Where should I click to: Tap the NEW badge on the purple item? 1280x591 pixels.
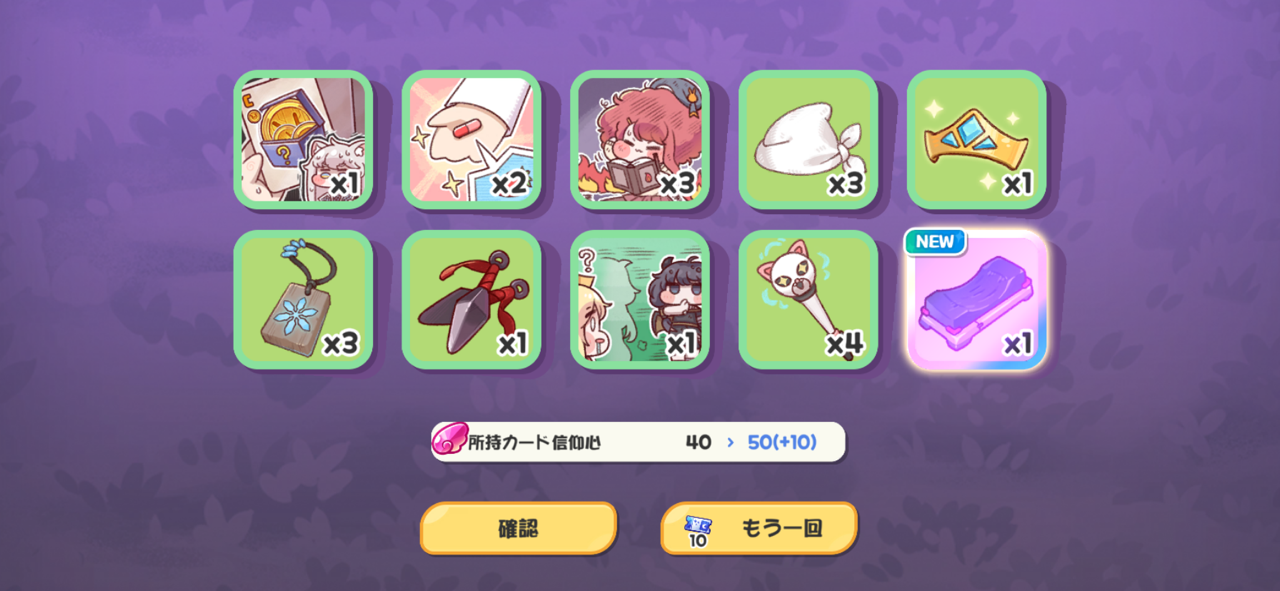(935, 242)
